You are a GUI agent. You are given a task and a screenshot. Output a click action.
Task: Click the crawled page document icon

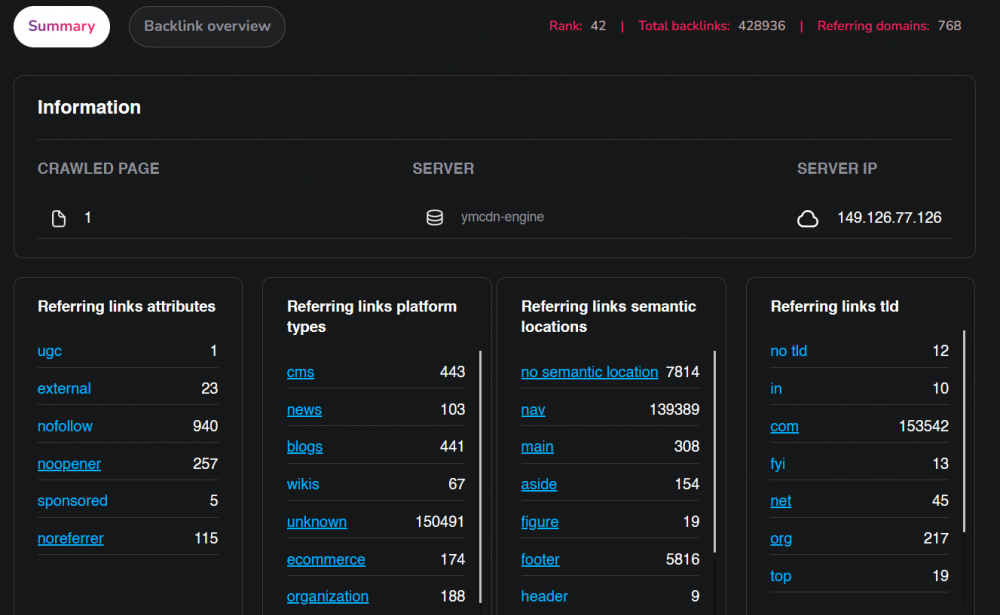tap(59, 218)
